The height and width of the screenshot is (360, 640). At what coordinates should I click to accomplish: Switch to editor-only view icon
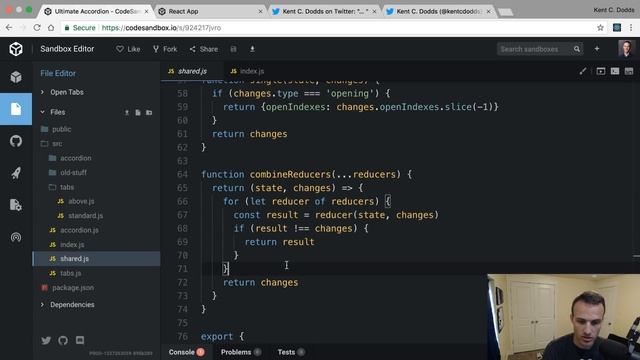629,71
